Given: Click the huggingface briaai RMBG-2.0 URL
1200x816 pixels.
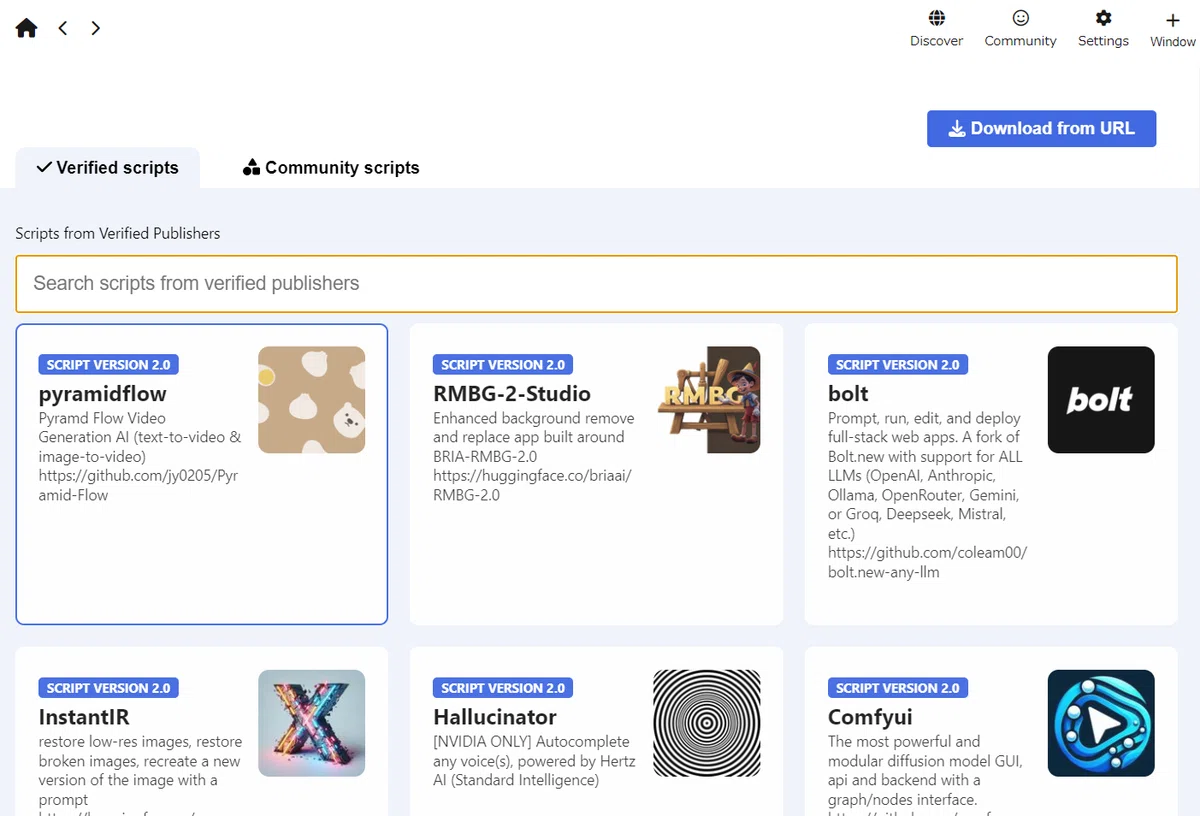Looking at the screenshot, I should (x=532, y=485).
